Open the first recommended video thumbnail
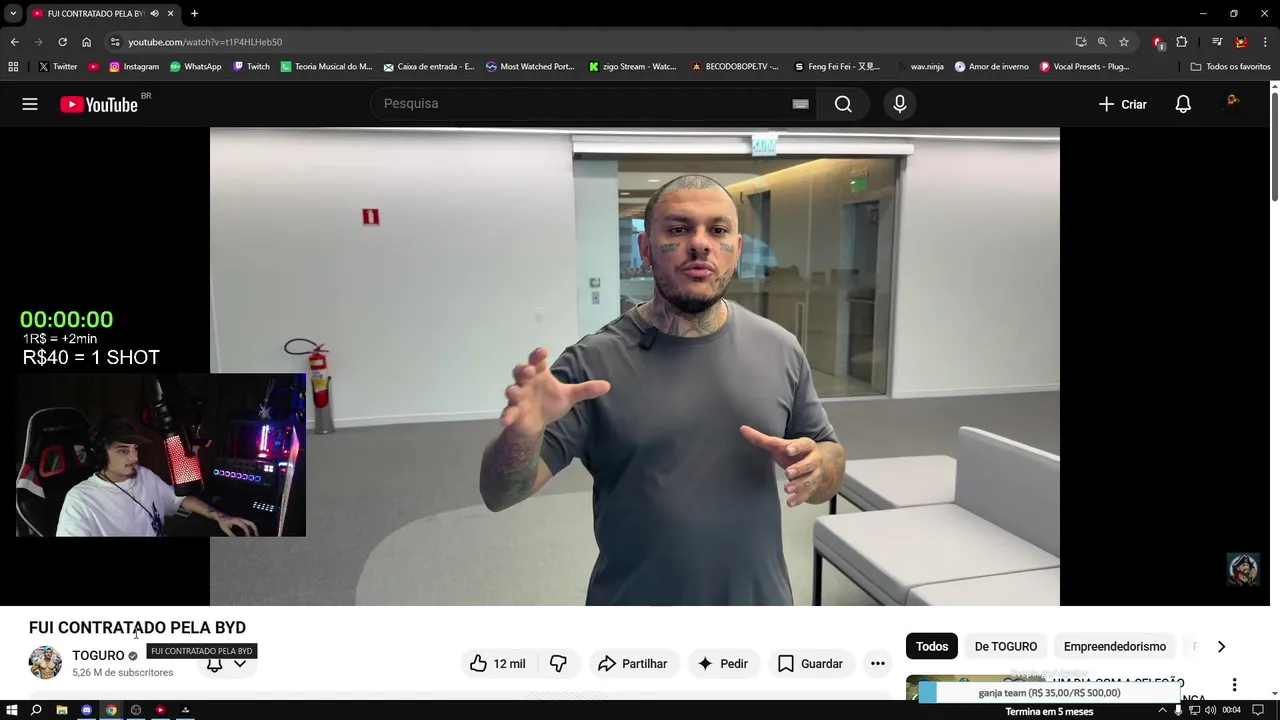Image resolution: width=1280 pixels, height=720 pixels. (976, 688)
